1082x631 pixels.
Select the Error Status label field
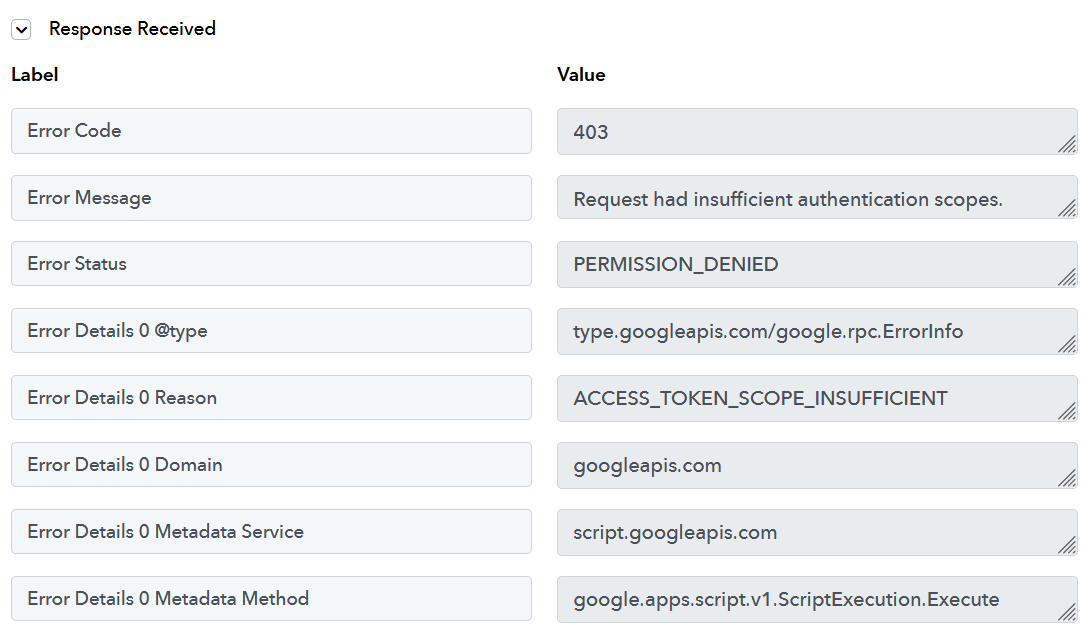(x=271, y=264)
